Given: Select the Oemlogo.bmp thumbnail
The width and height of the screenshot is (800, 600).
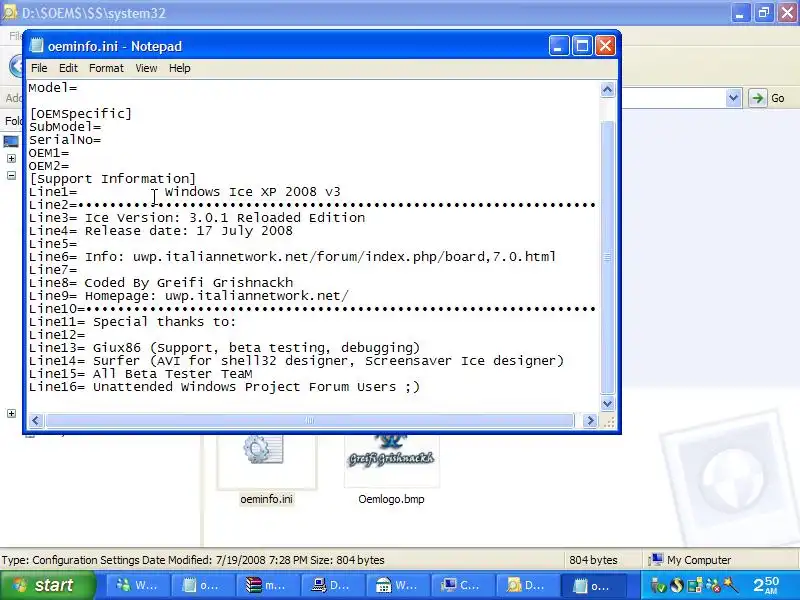Looking at the screenshot, I should pos(391,459).
